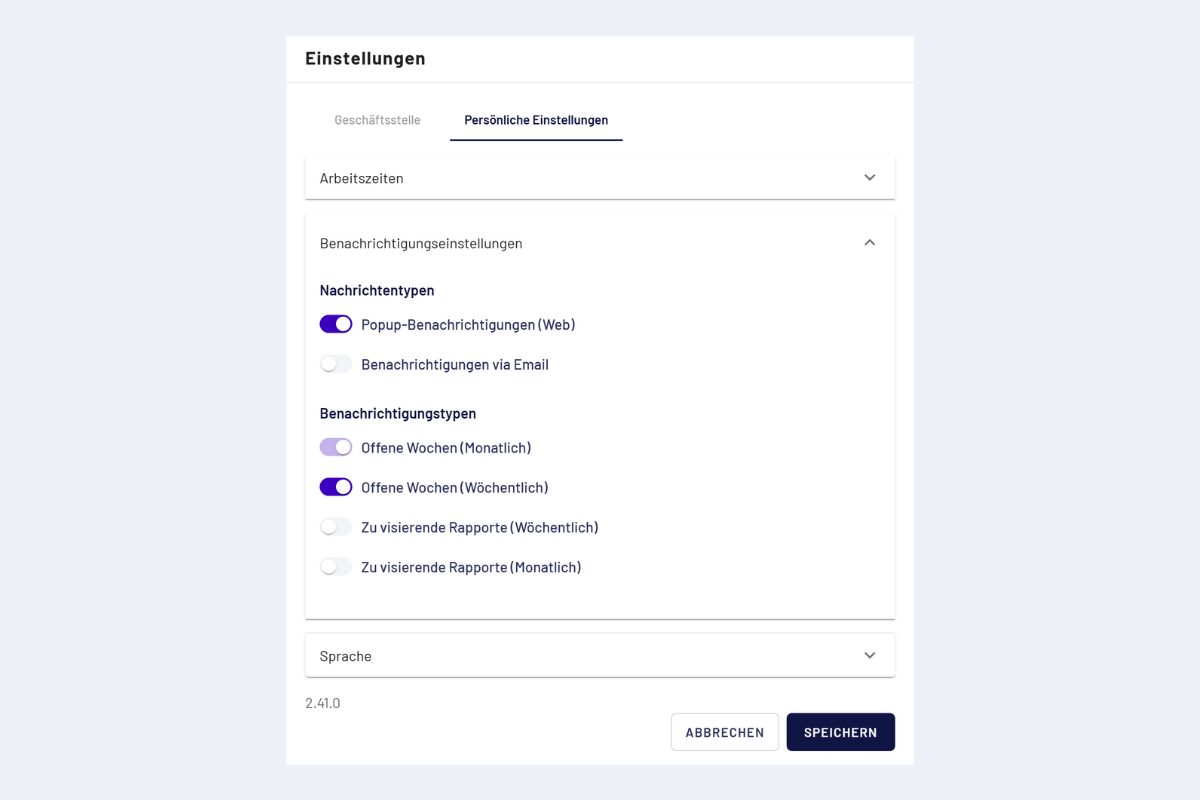Viewport: 1200px width, 800px height.
Task: Click the Benachrichtigungen via Email label
Action: click(455, 365)
